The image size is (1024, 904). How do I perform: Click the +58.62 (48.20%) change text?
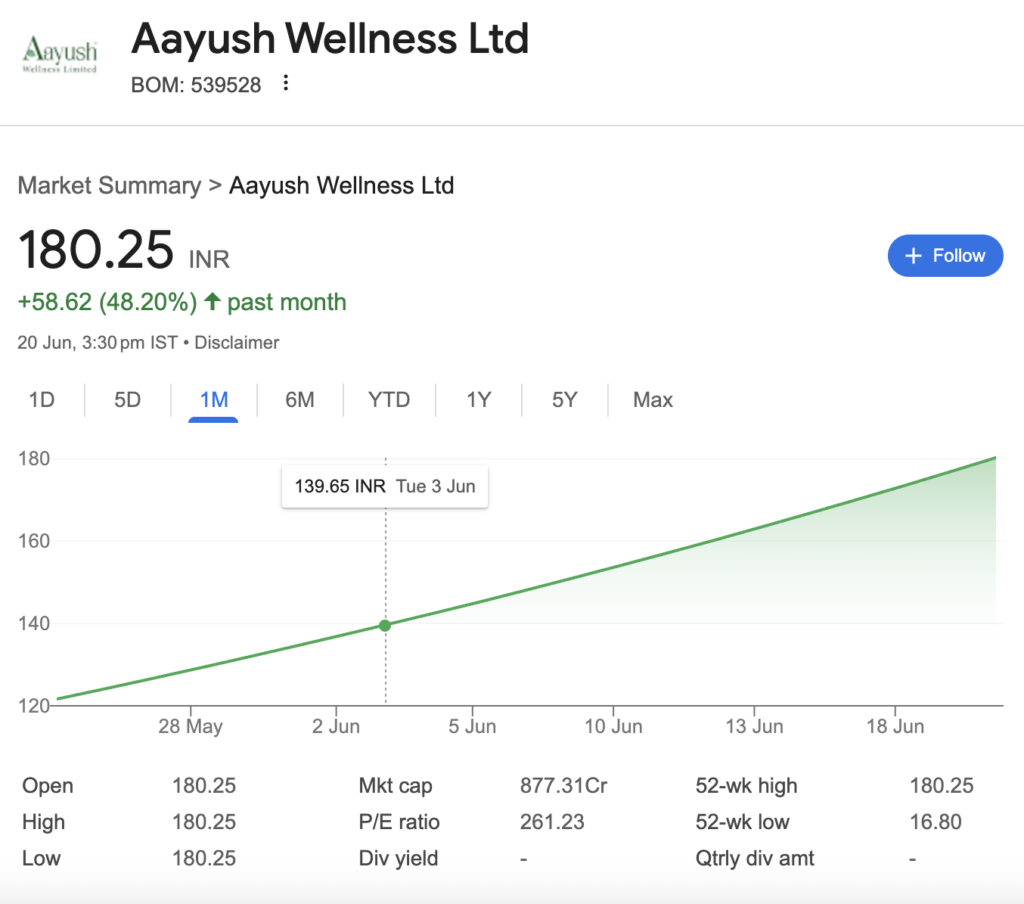click(x=107, y=302)
